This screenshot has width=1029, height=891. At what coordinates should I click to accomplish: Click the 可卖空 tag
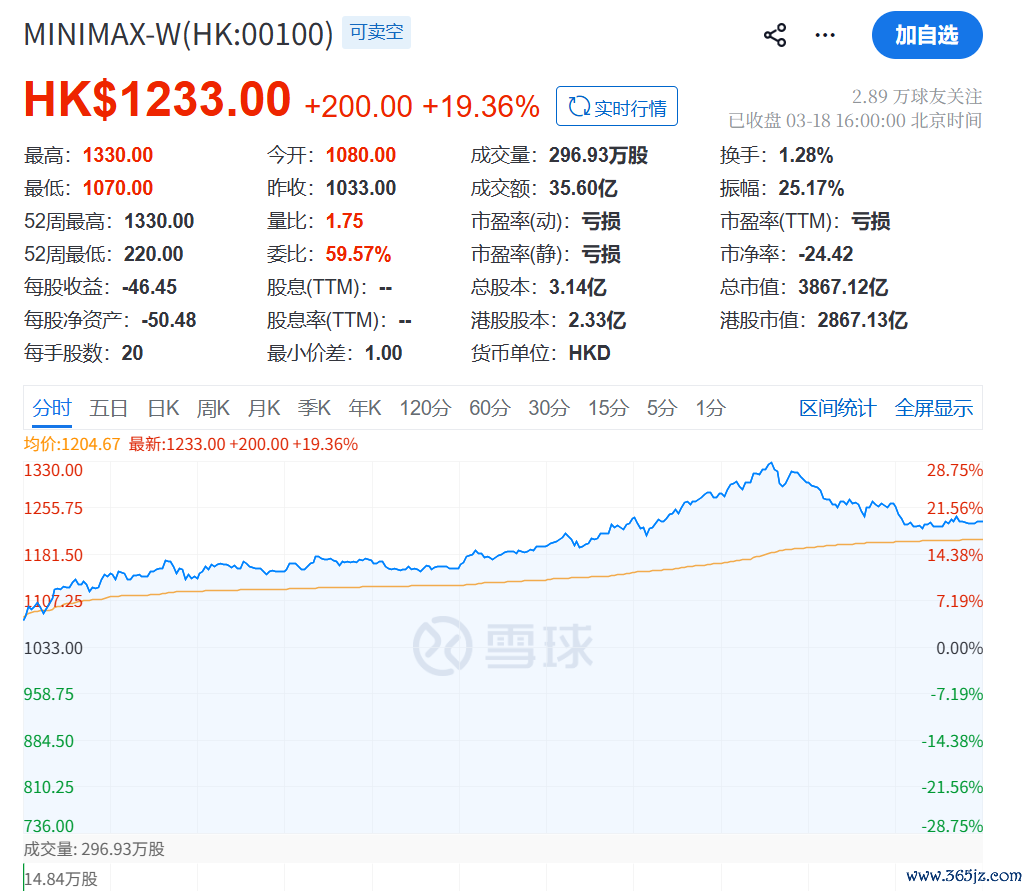click(x=377, y=33)
